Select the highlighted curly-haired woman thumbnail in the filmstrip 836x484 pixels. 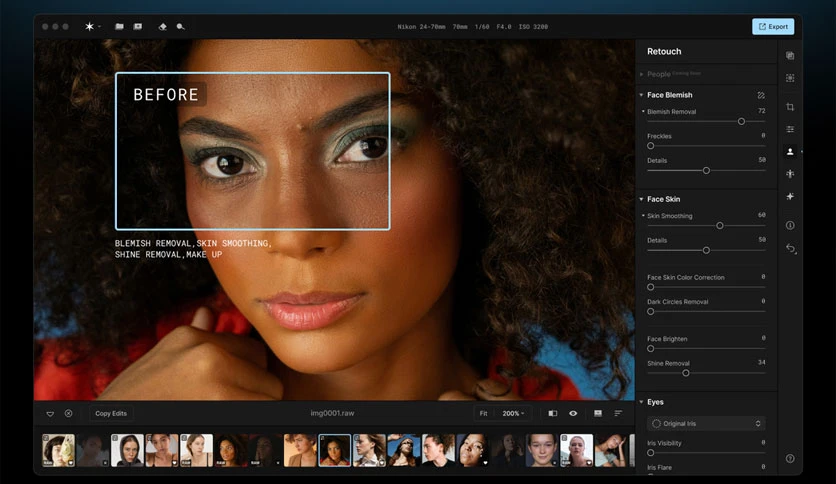coord(335,450)
